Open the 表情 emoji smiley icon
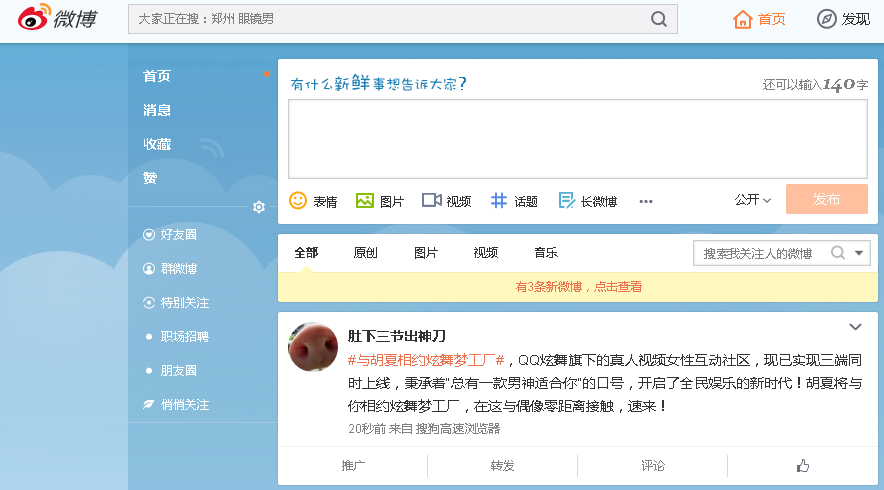This screenshot has height=490, width=884. click(x=298, y=200)
